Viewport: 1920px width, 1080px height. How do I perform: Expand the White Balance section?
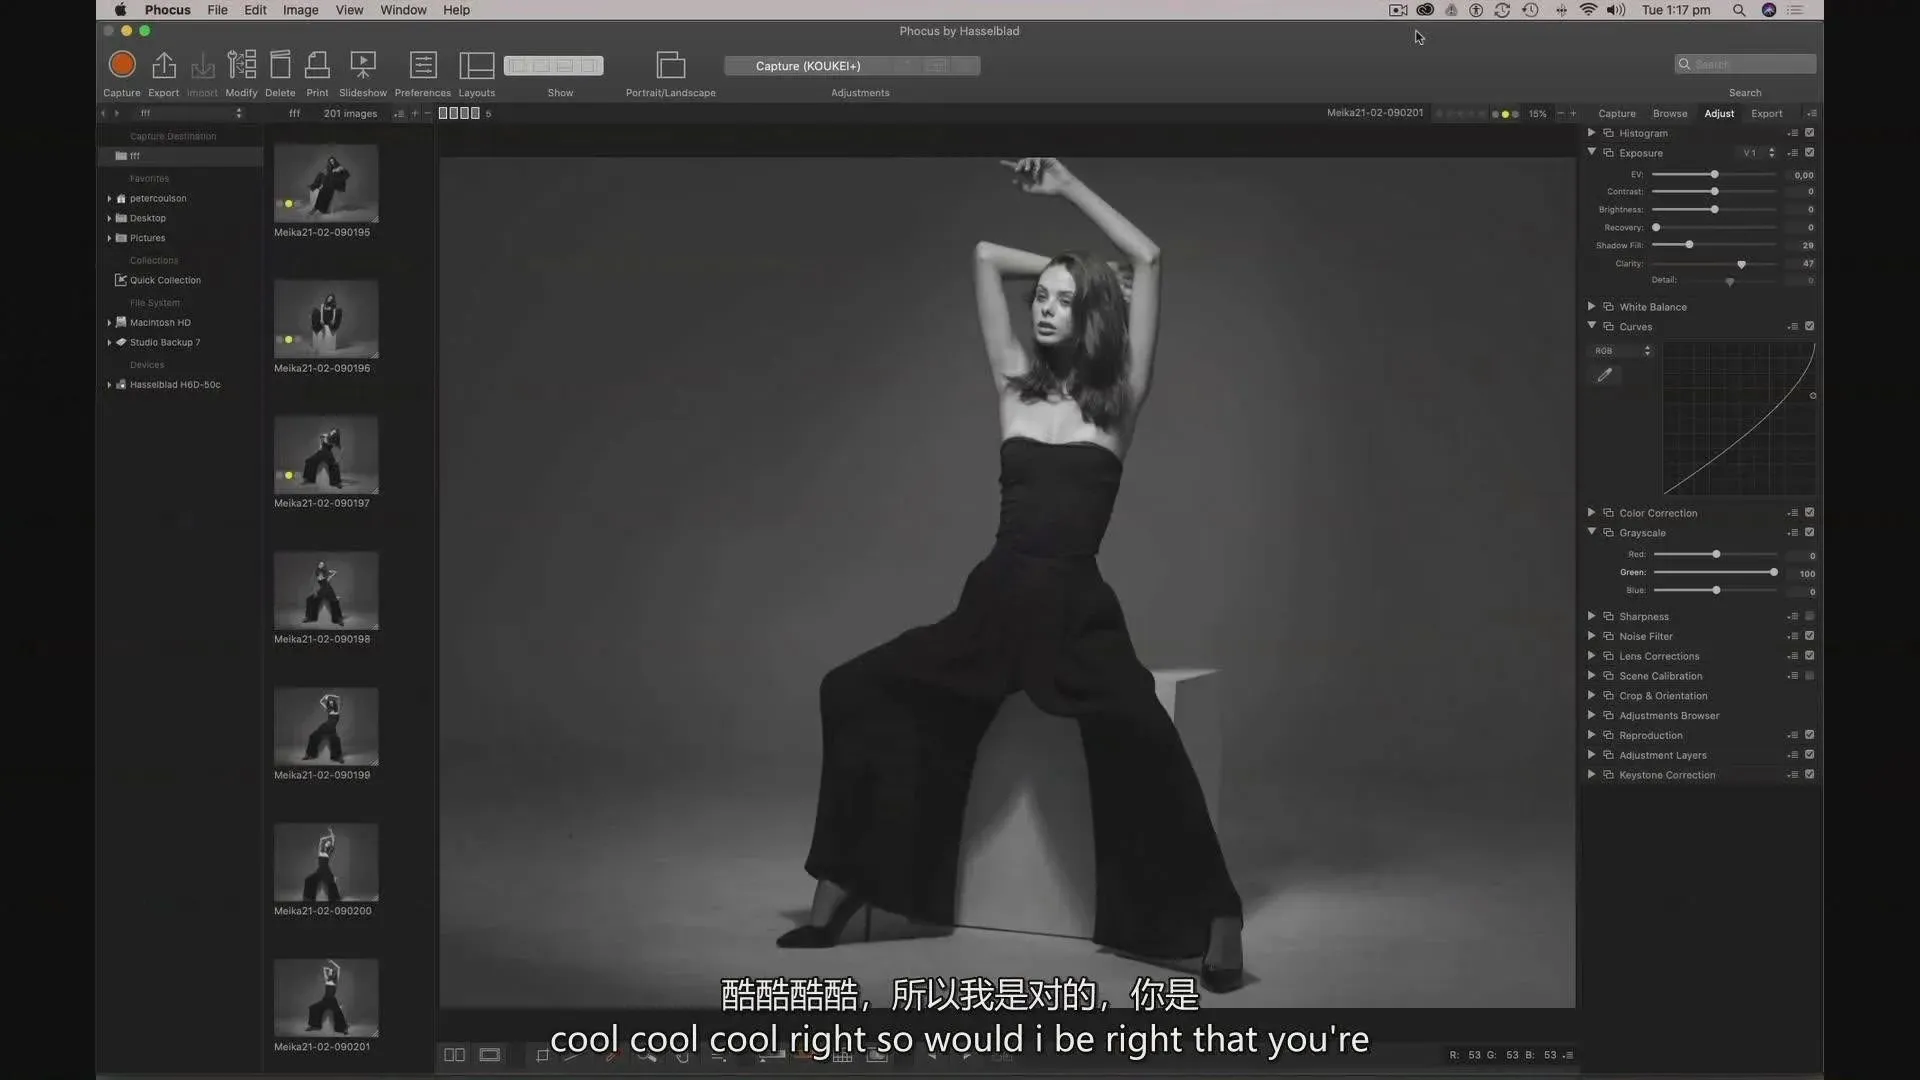click(1591, 307)
